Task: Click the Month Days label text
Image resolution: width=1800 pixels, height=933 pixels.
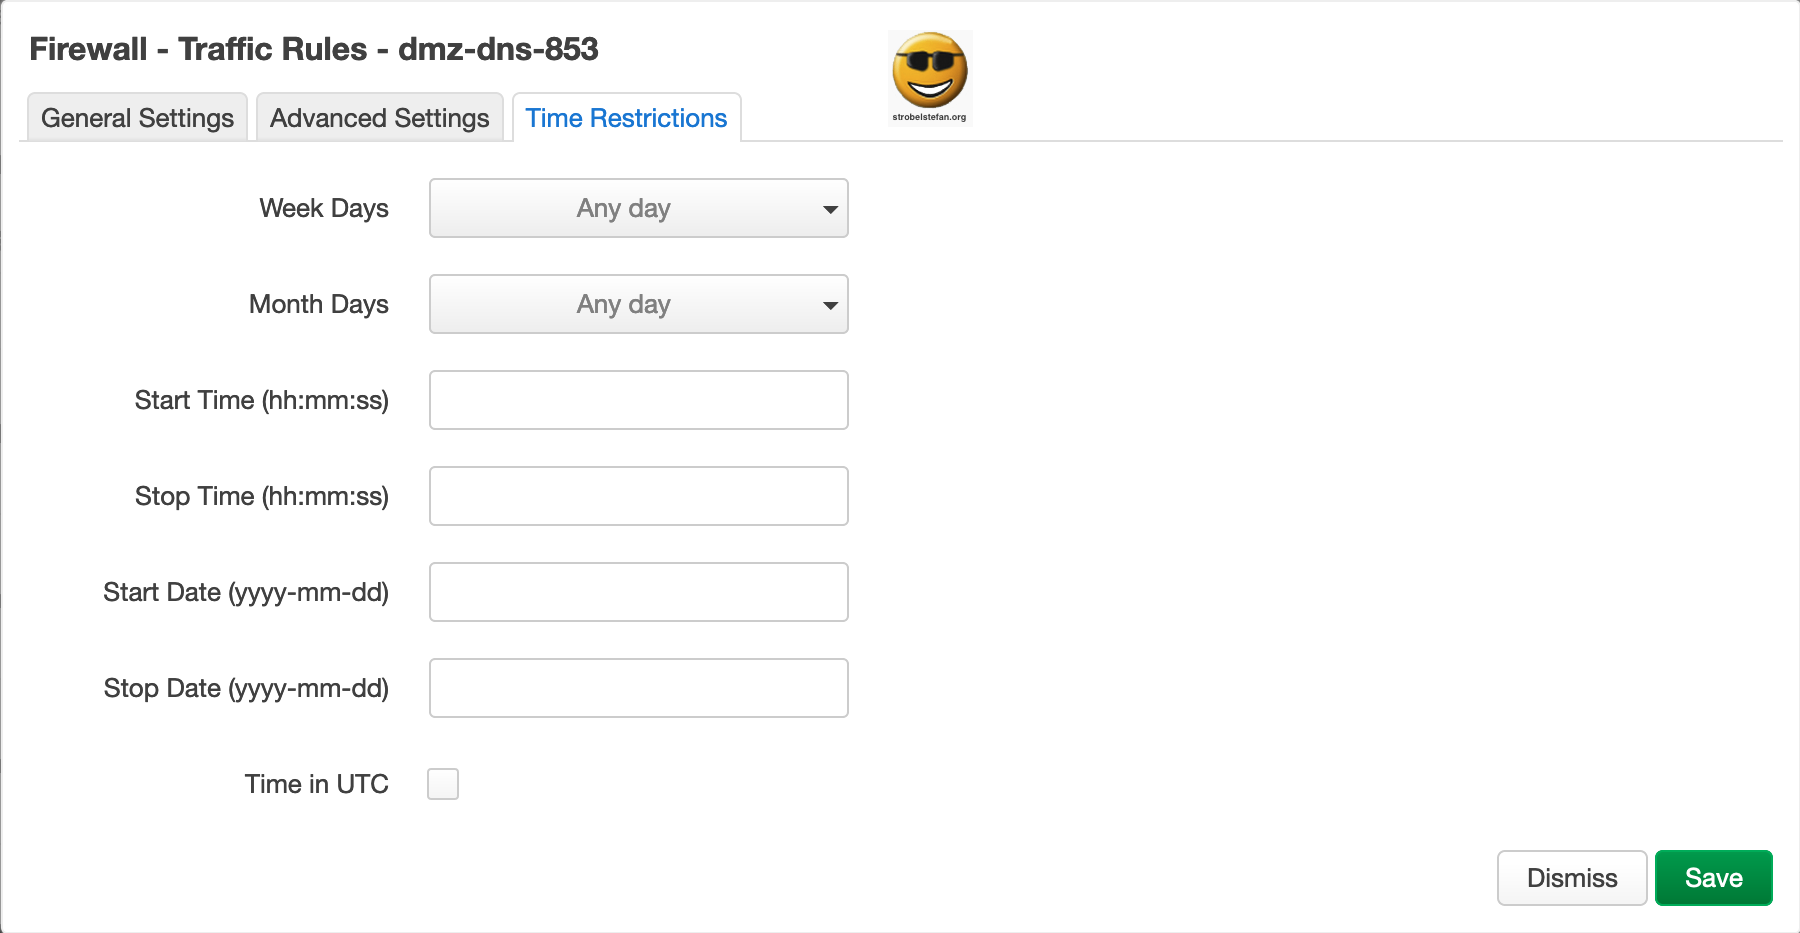Action: pyautogui.click(x=319, y=304)
